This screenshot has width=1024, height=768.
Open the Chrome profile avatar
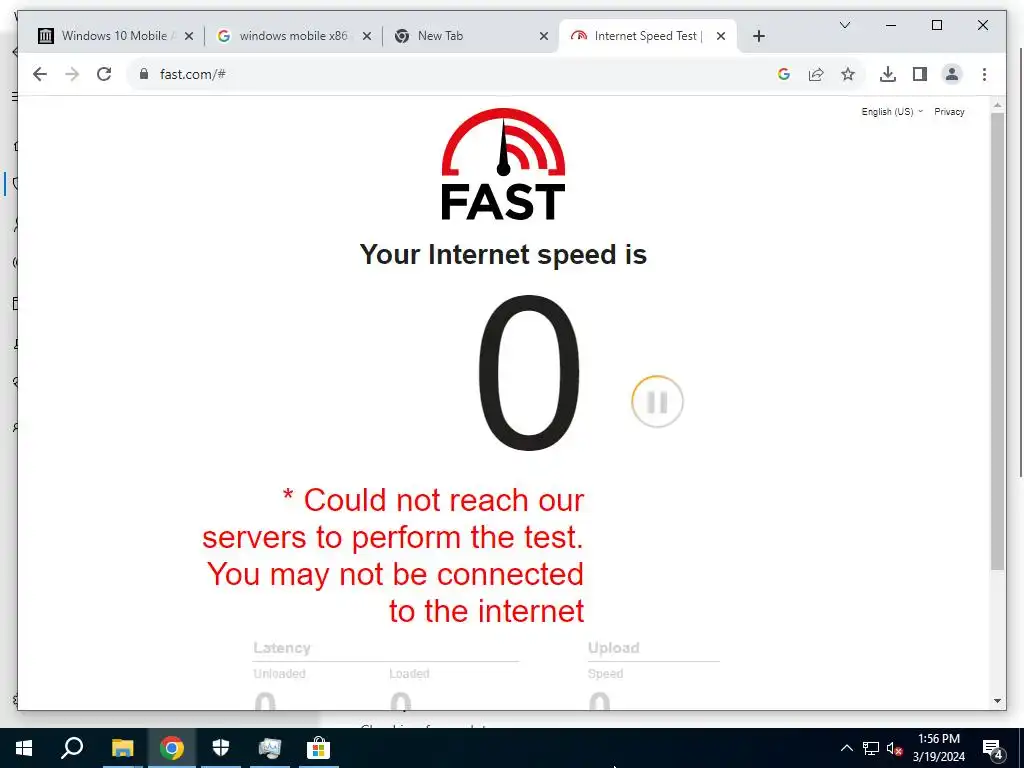tap(952, 74)
